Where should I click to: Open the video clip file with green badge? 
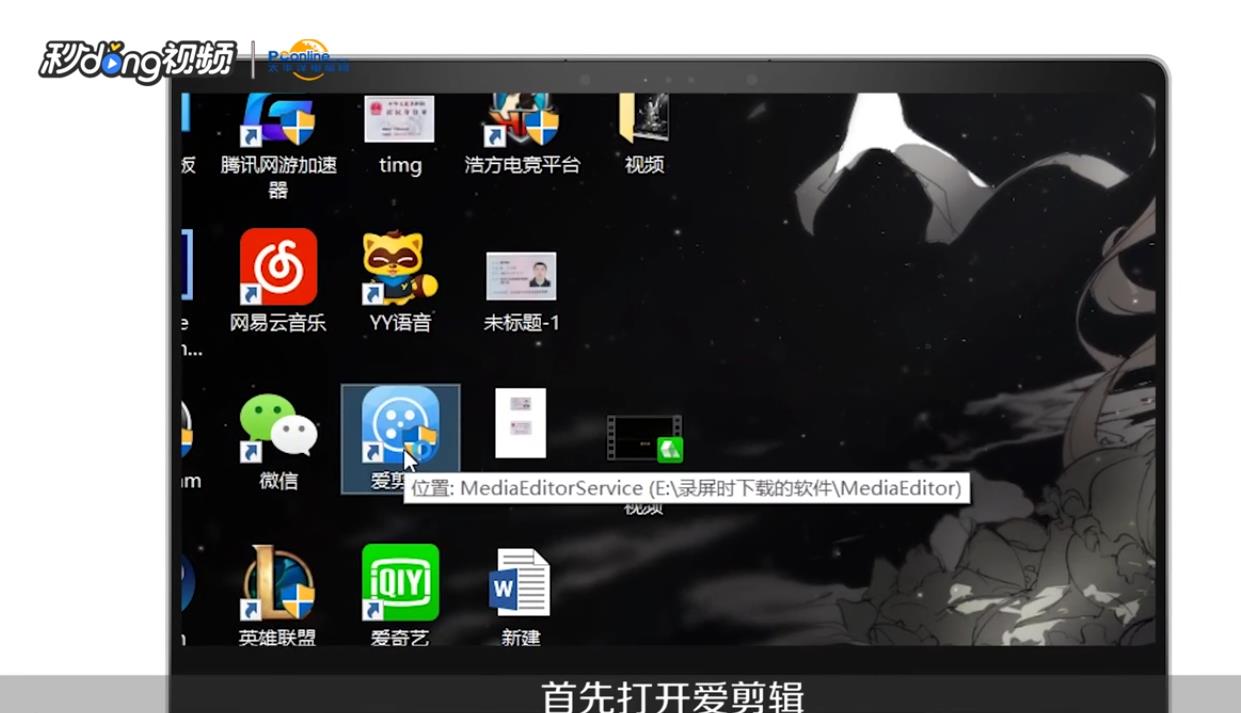(644, 438)
